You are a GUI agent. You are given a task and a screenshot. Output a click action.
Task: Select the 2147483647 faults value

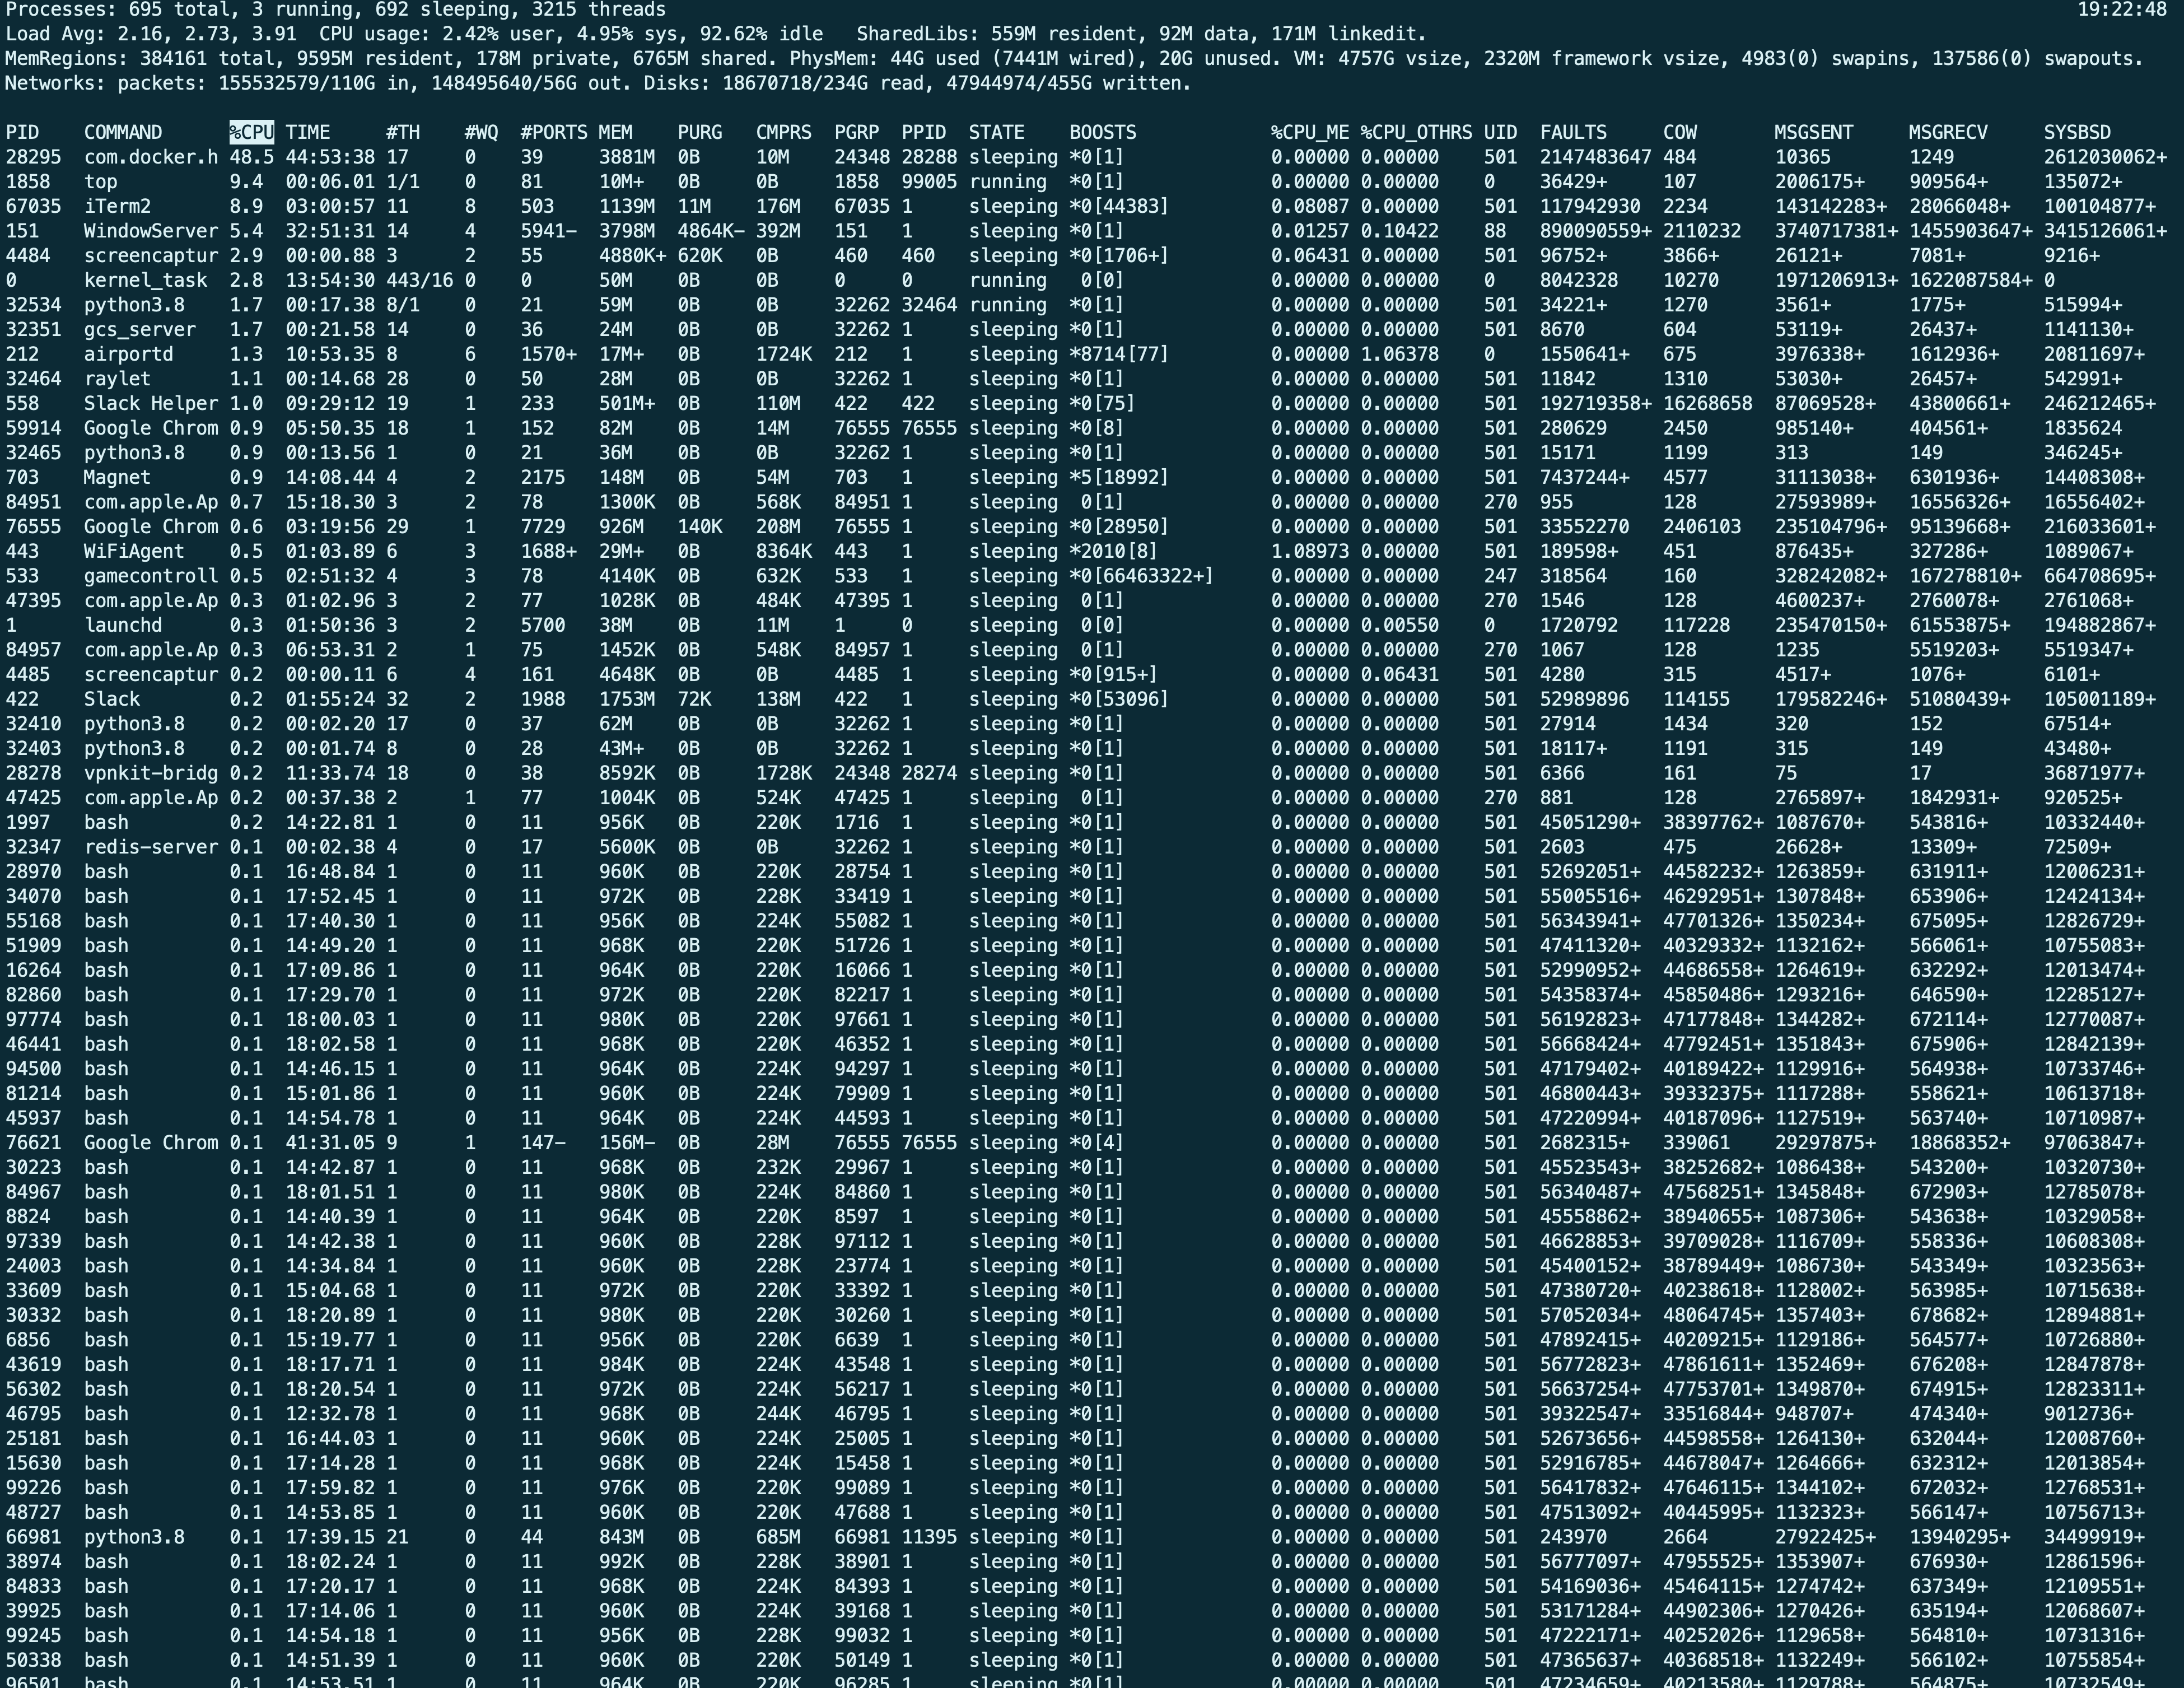[1596, 157]
